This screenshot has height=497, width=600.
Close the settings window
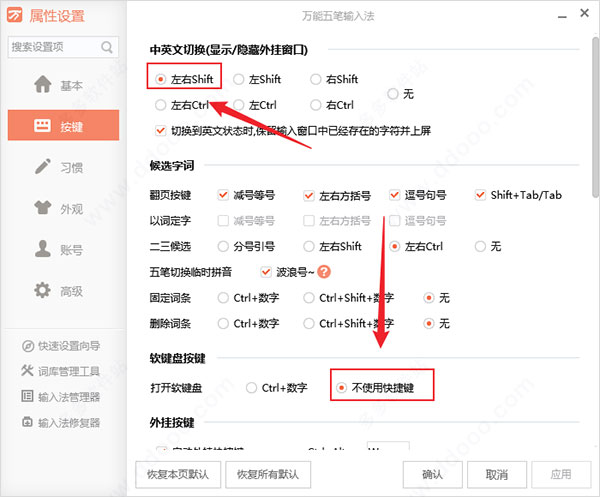tap(584, 13)
